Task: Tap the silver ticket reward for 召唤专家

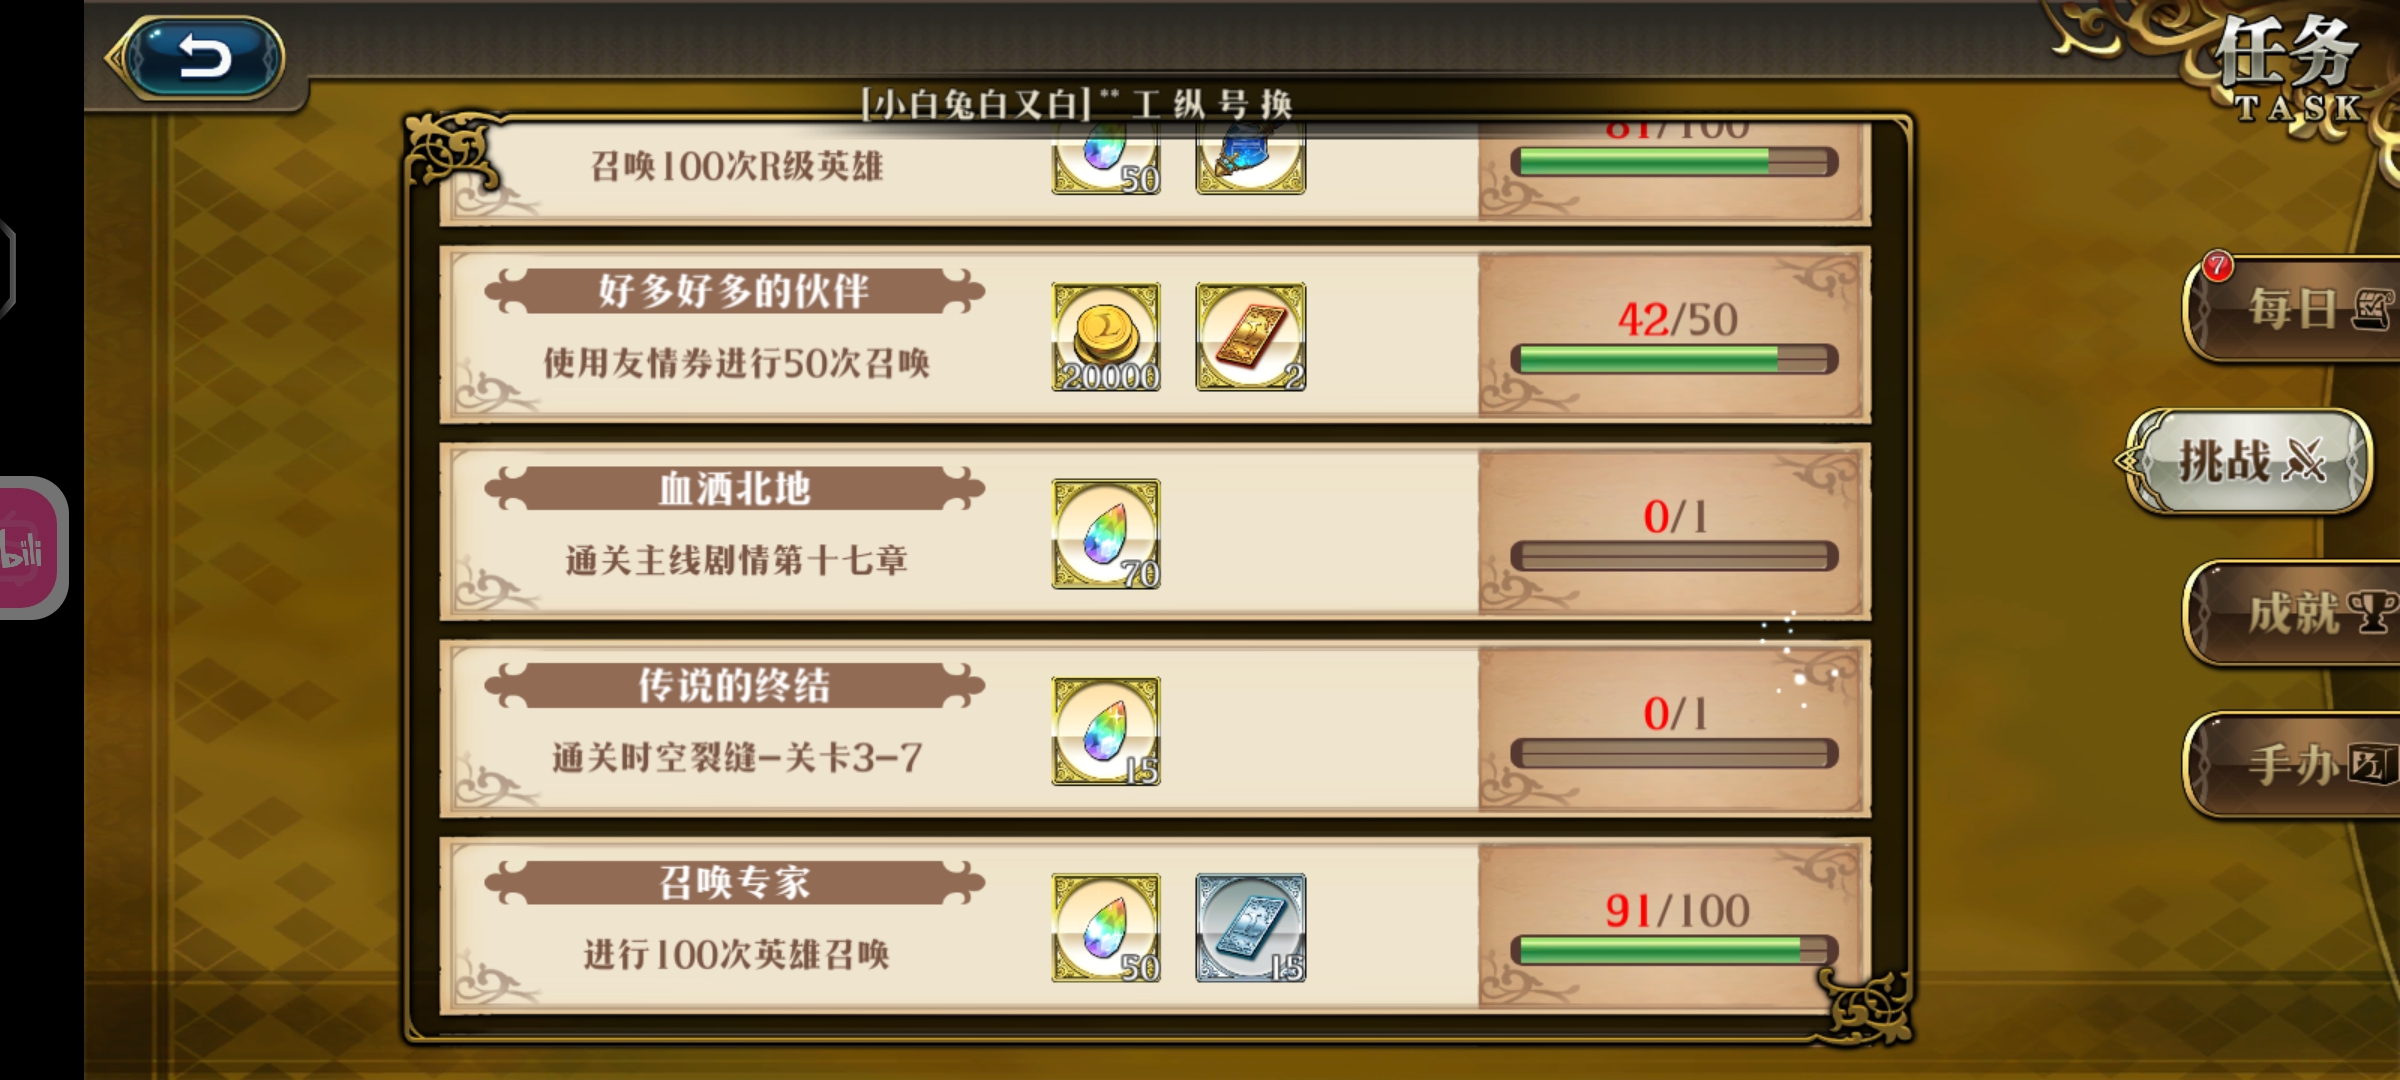Action: pos(1251,927)
